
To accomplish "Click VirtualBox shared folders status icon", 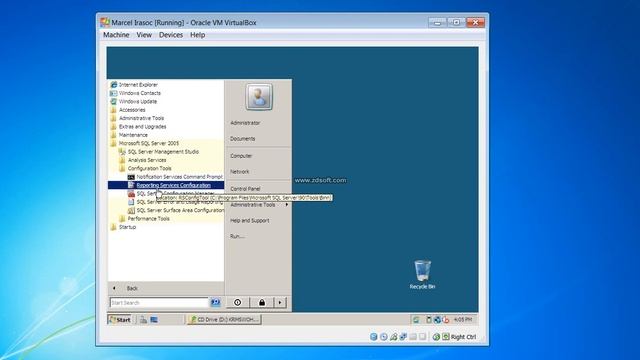I will pos(413,337).
